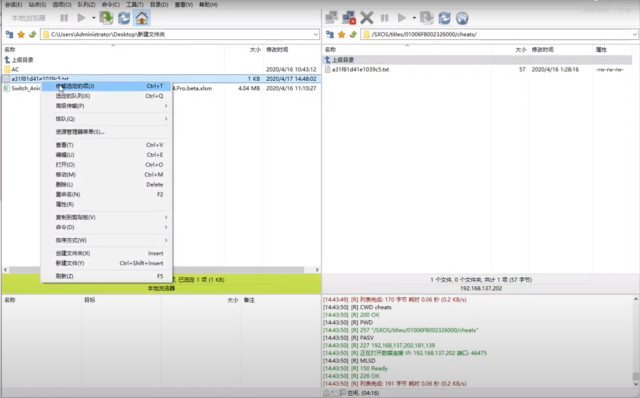This screenshot has height=398, width=640.
Task: Click the globe icon in remote toolbar
Action: tap(462, 18)
